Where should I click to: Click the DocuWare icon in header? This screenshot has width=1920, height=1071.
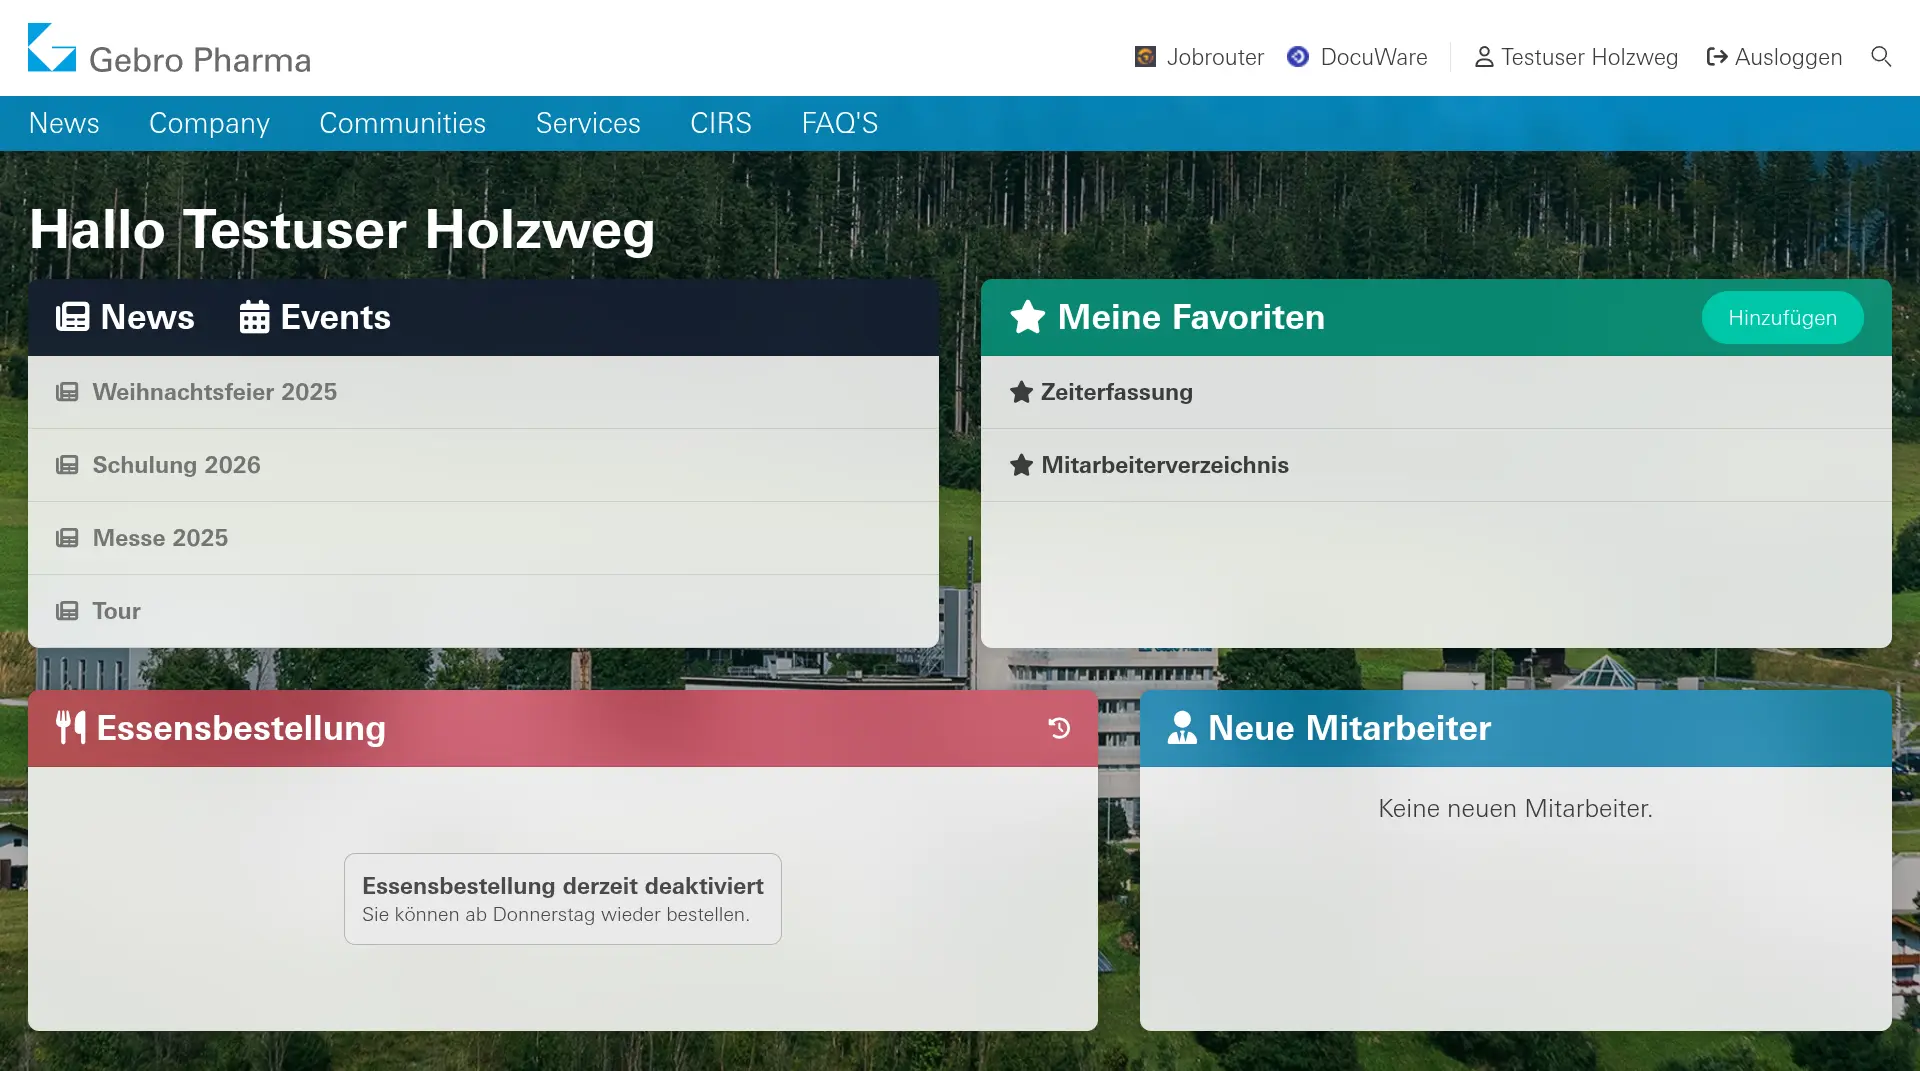coord(1298,57)
